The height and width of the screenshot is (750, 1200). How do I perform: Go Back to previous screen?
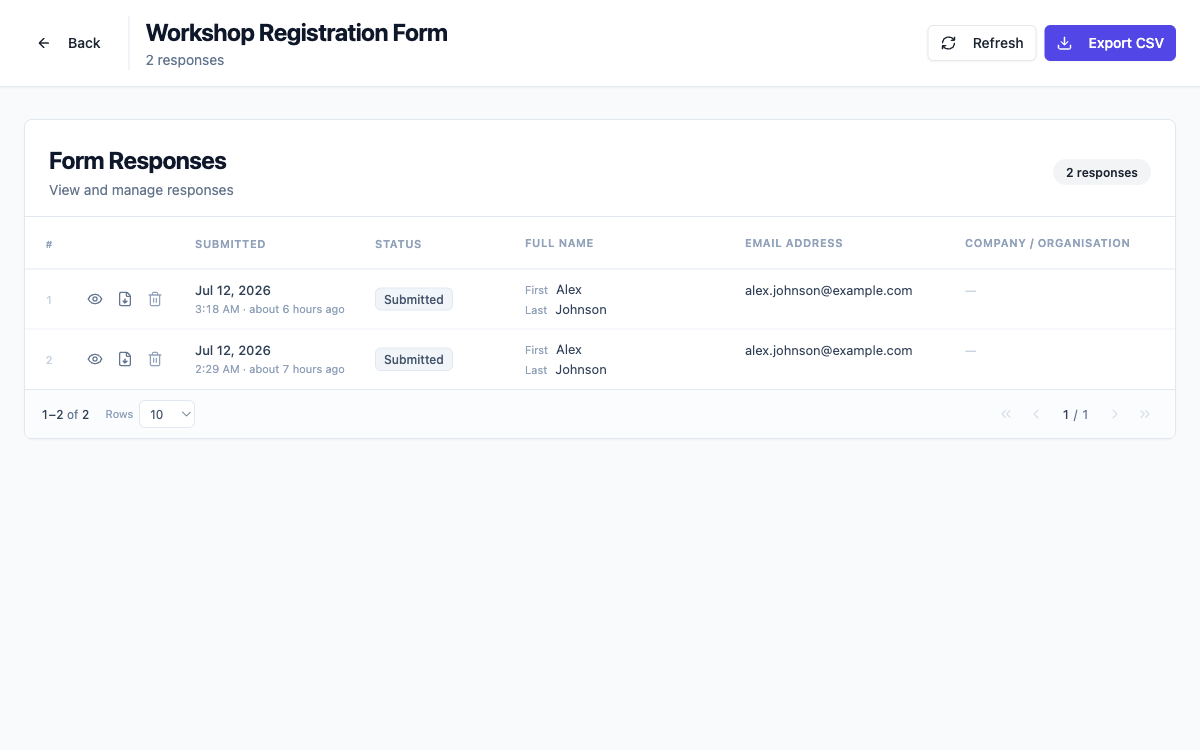69,43
